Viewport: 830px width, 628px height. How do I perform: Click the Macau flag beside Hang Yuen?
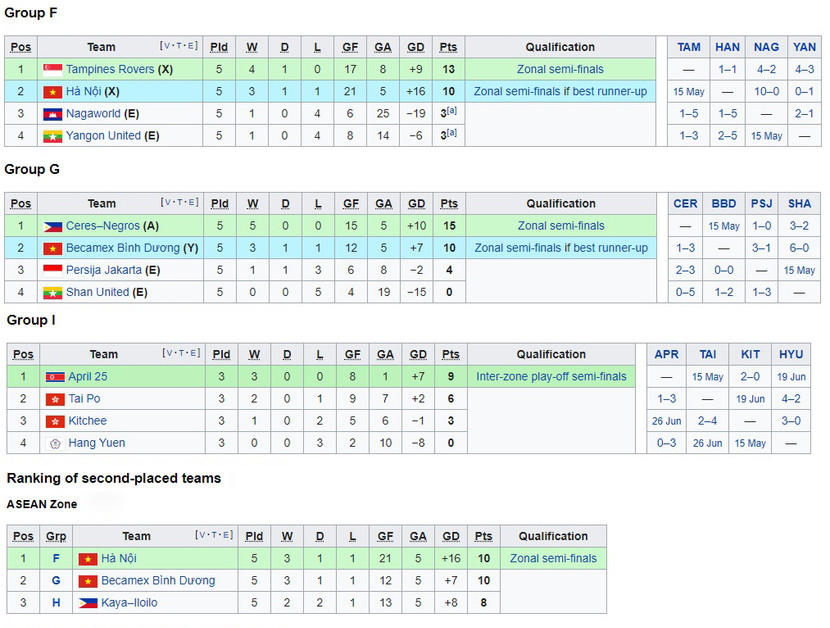[x=55, y=443]
